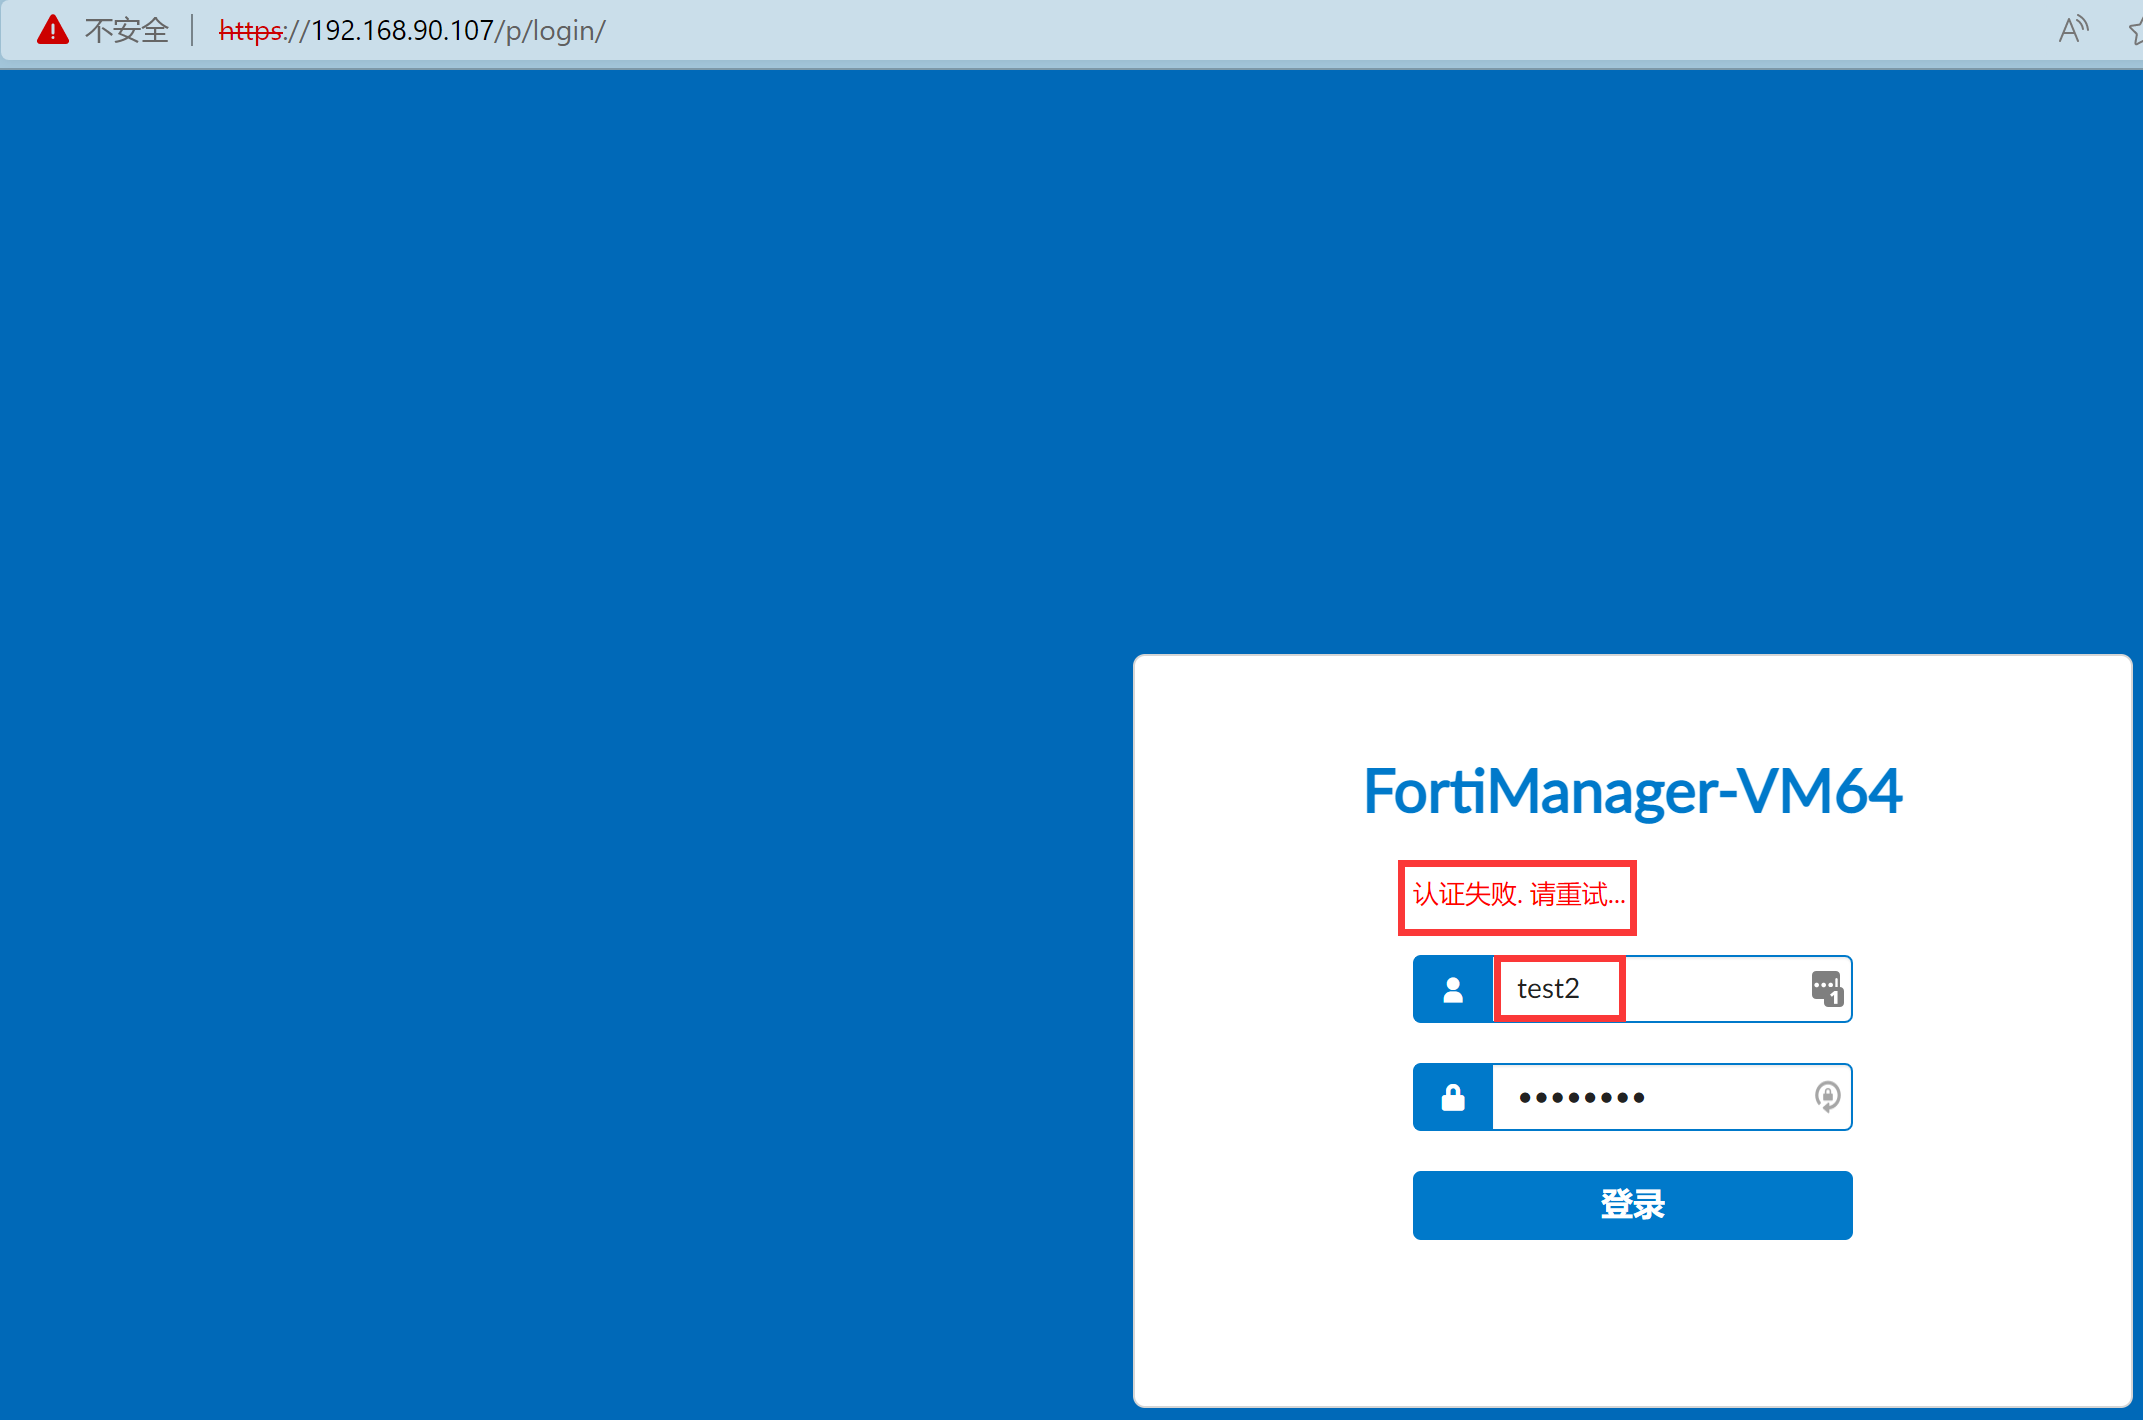Click the user silhouette icon beside username
The width and height of the screenshot is (2143, 1420).
pos(1453,989)
